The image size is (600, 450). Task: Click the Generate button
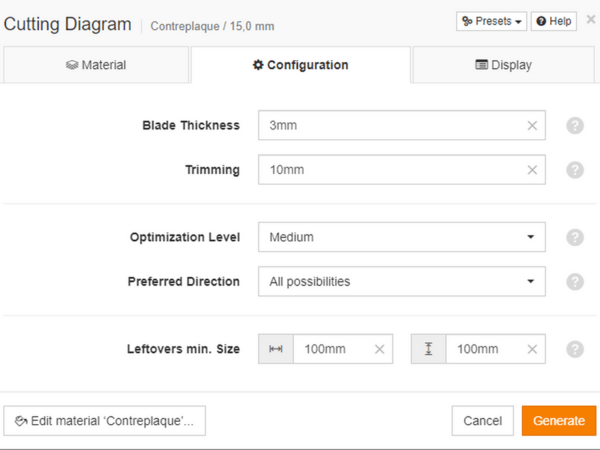(x=558, y=421)
